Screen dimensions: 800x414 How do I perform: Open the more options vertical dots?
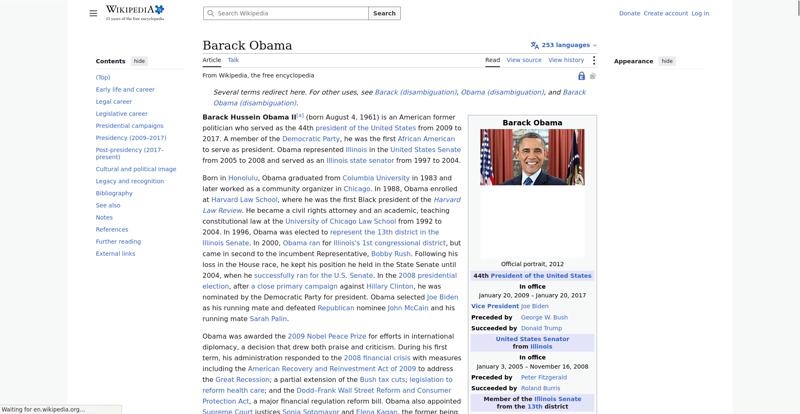tap(593, 60)
